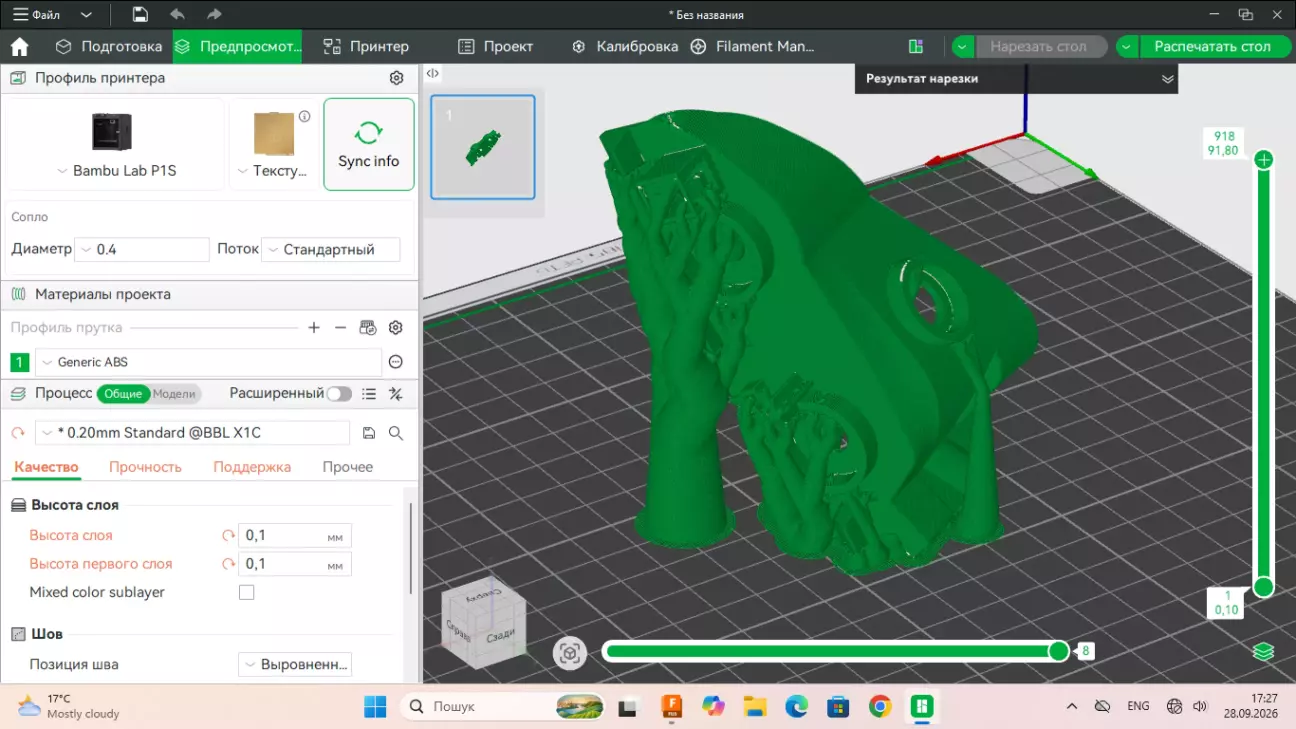Save the process preset icon
Viewport: 1296px width, 729px height.
point(369,433)
